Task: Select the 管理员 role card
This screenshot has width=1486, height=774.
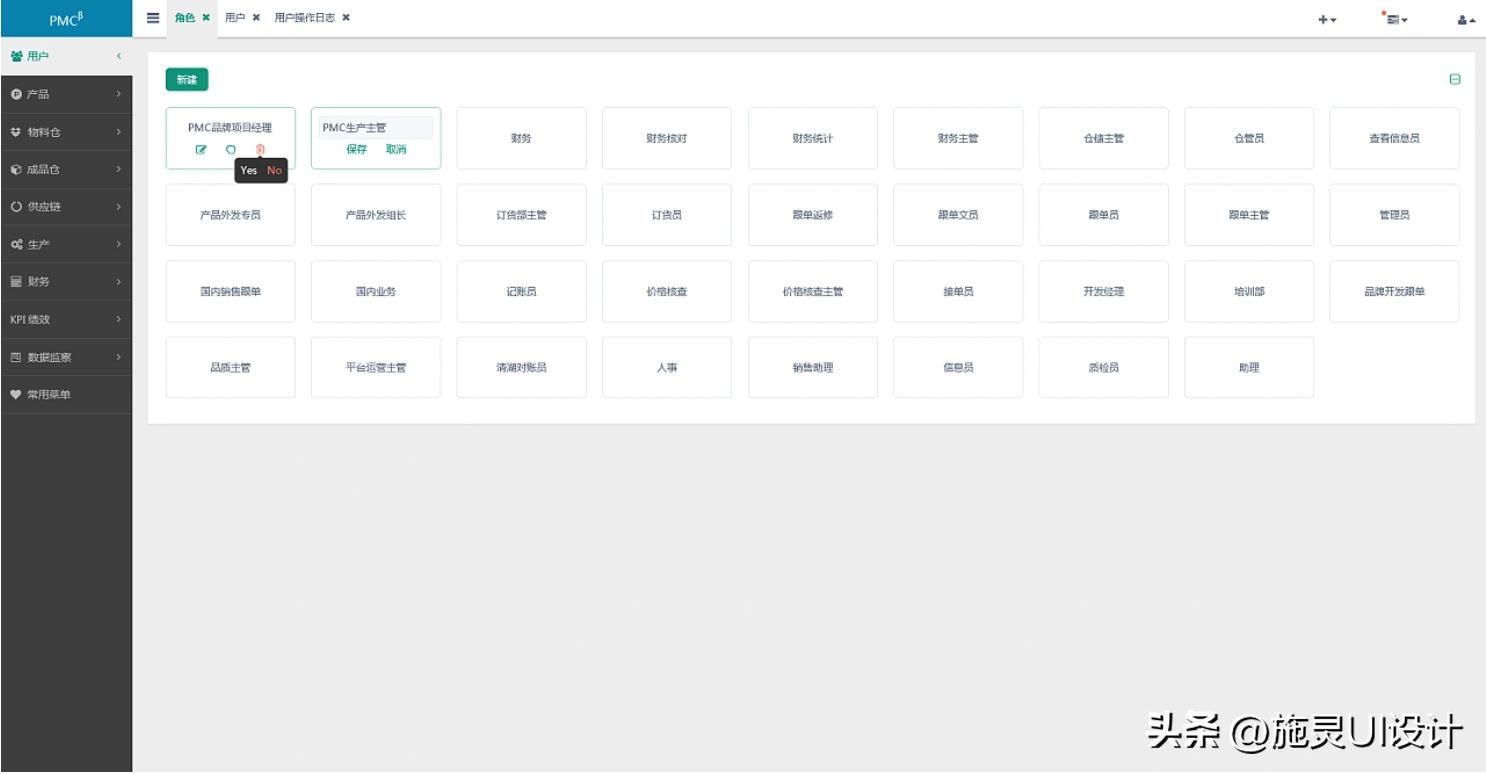Action: point(1394,215)
